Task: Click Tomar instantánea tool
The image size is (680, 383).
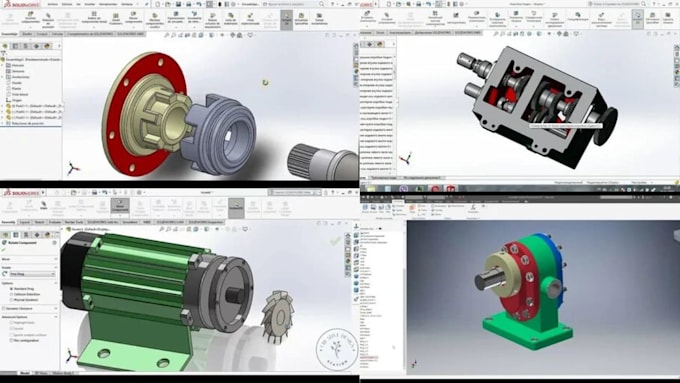Action: pos(319,20)
